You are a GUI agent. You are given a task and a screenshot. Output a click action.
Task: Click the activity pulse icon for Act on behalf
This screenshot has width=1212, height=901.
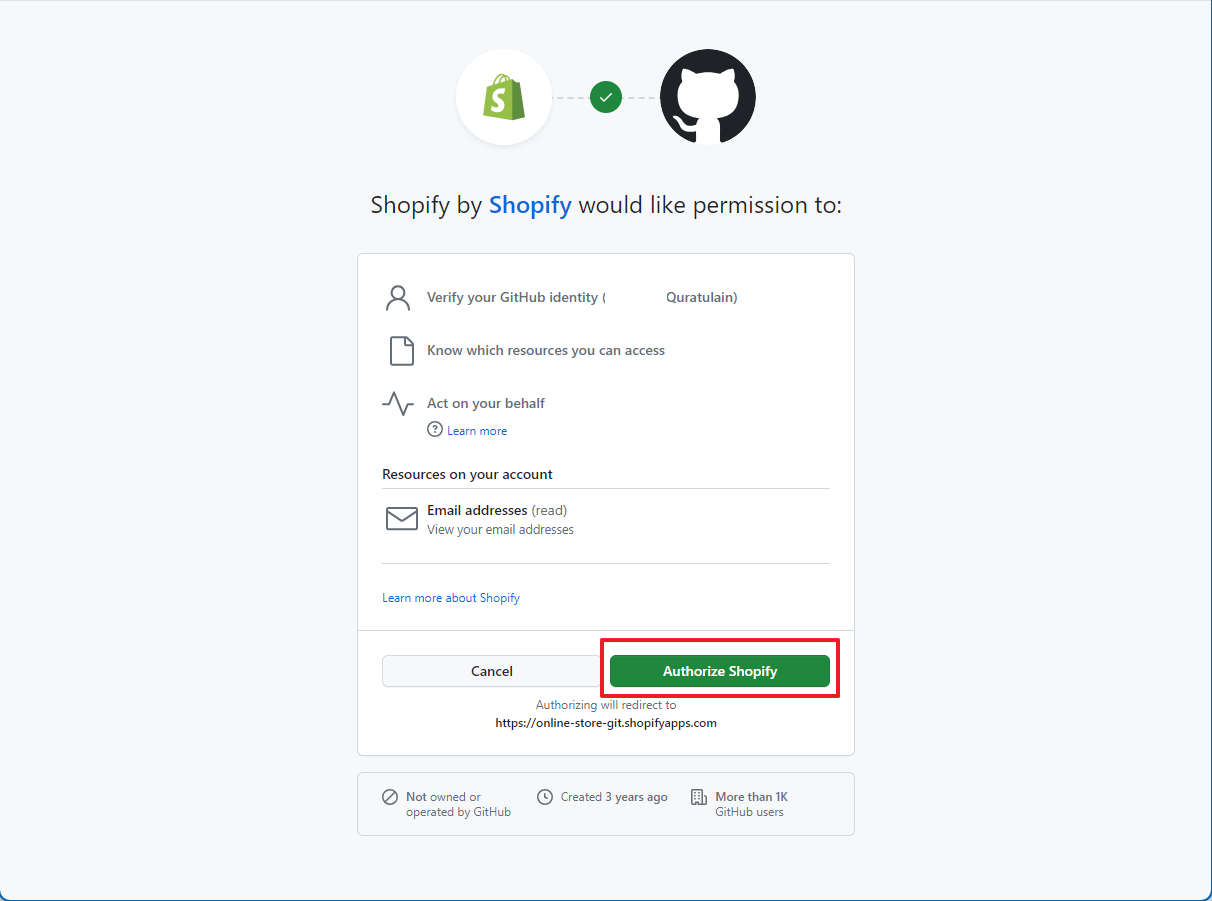point(398,403)
